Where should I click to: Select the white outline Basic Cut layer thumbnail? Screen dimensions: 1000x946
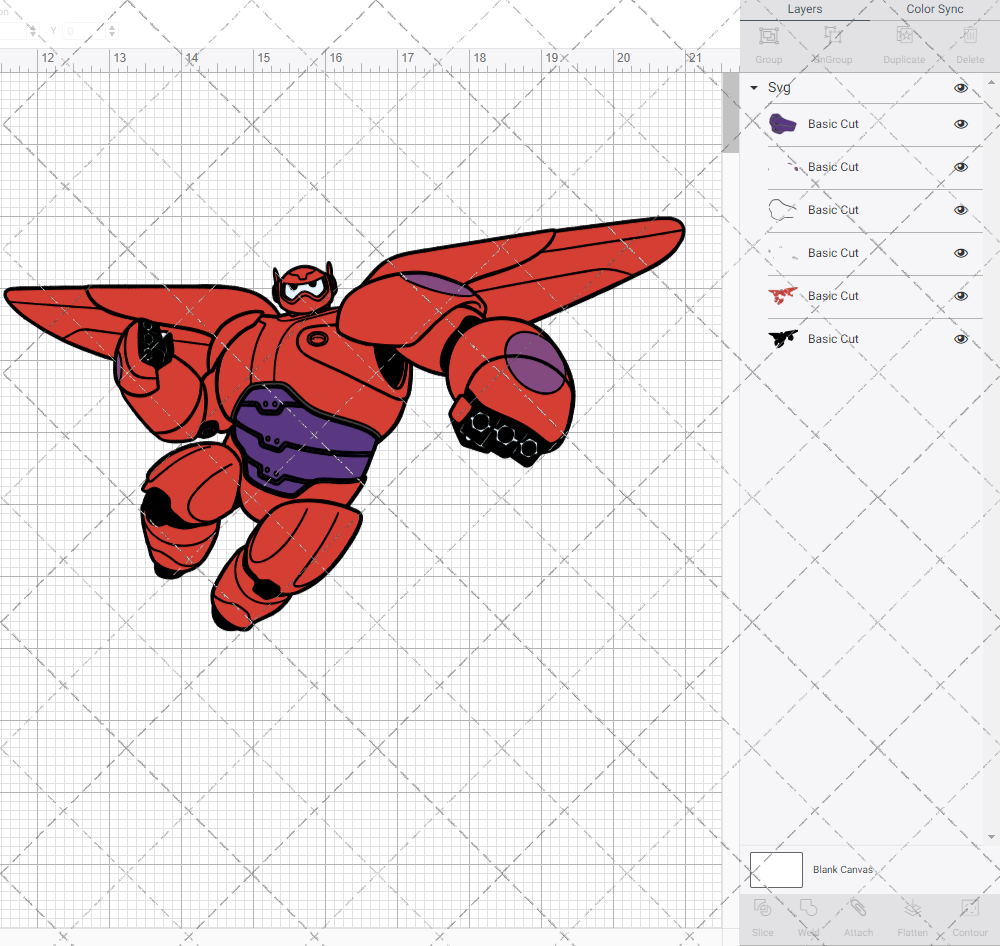tap(783, 209)
